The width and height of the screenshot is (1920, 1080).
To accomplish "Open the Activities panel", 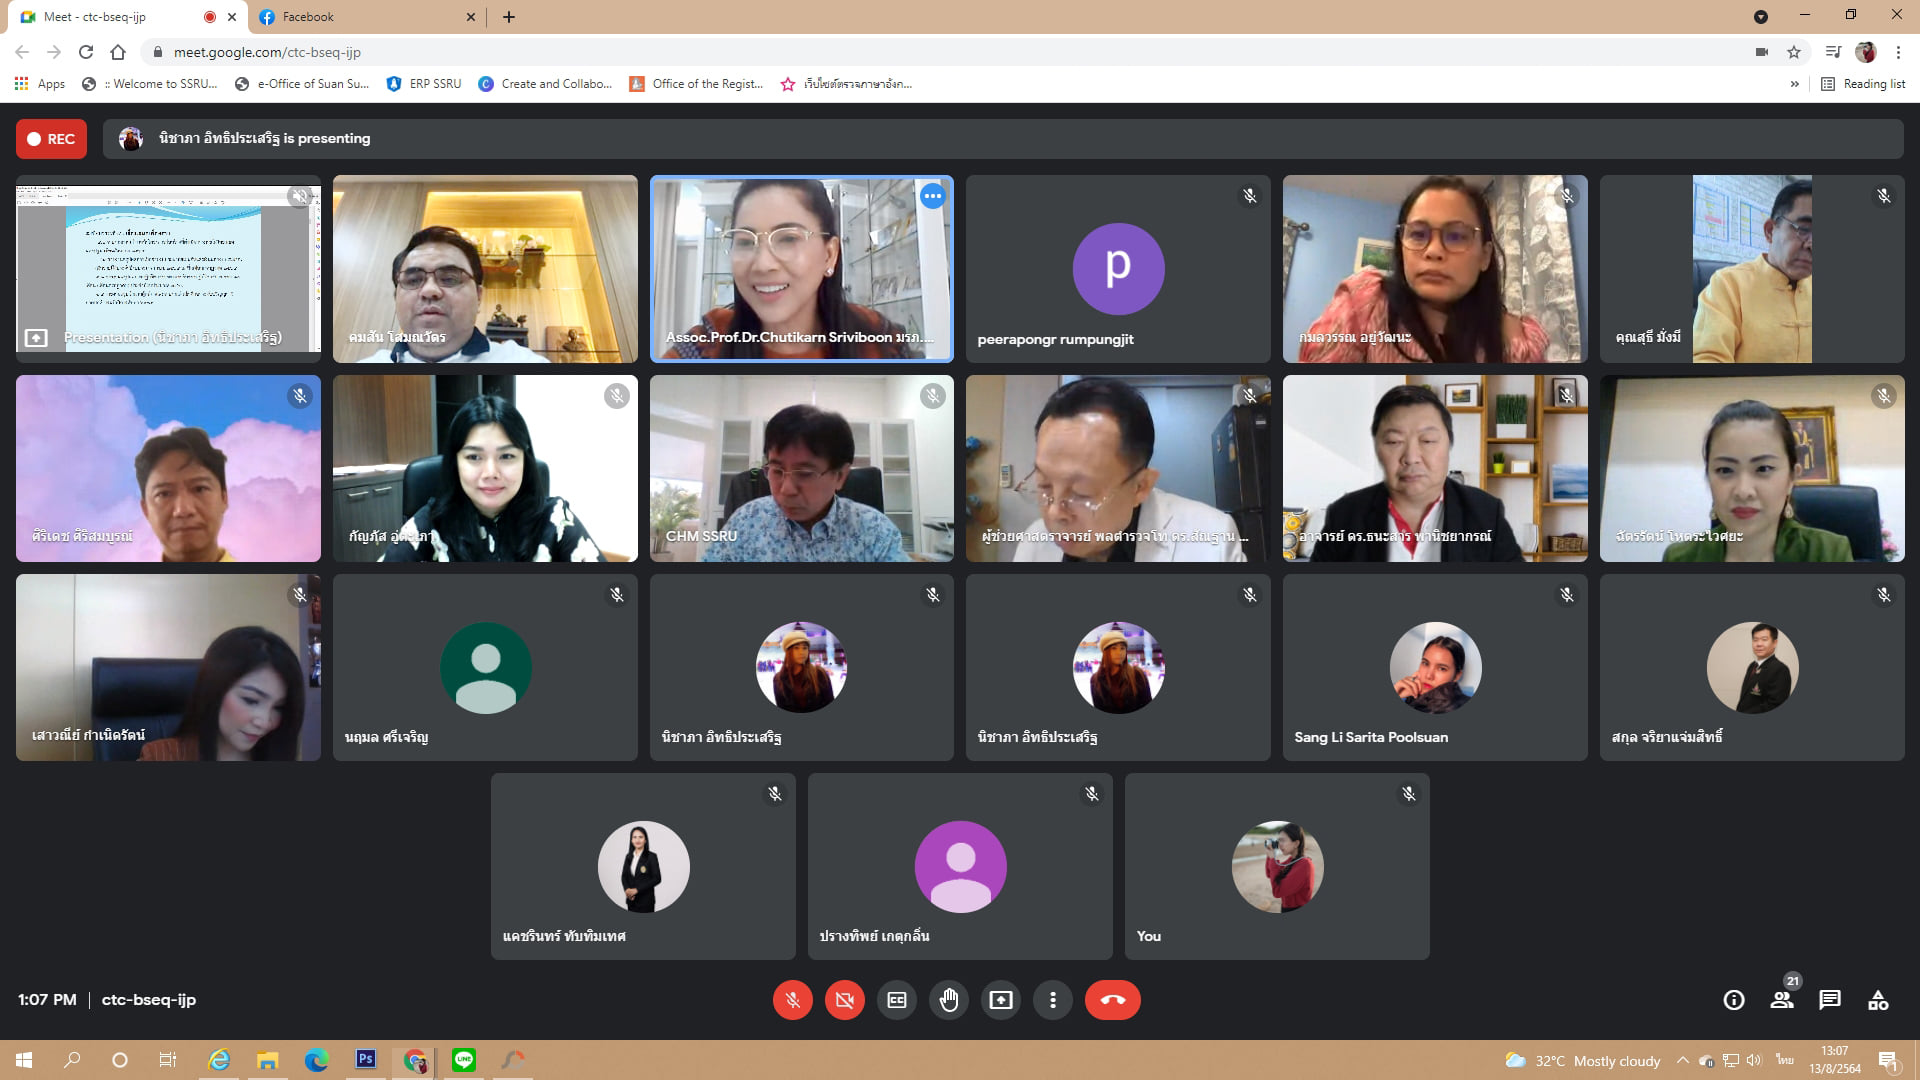I will (1877, 1000).
